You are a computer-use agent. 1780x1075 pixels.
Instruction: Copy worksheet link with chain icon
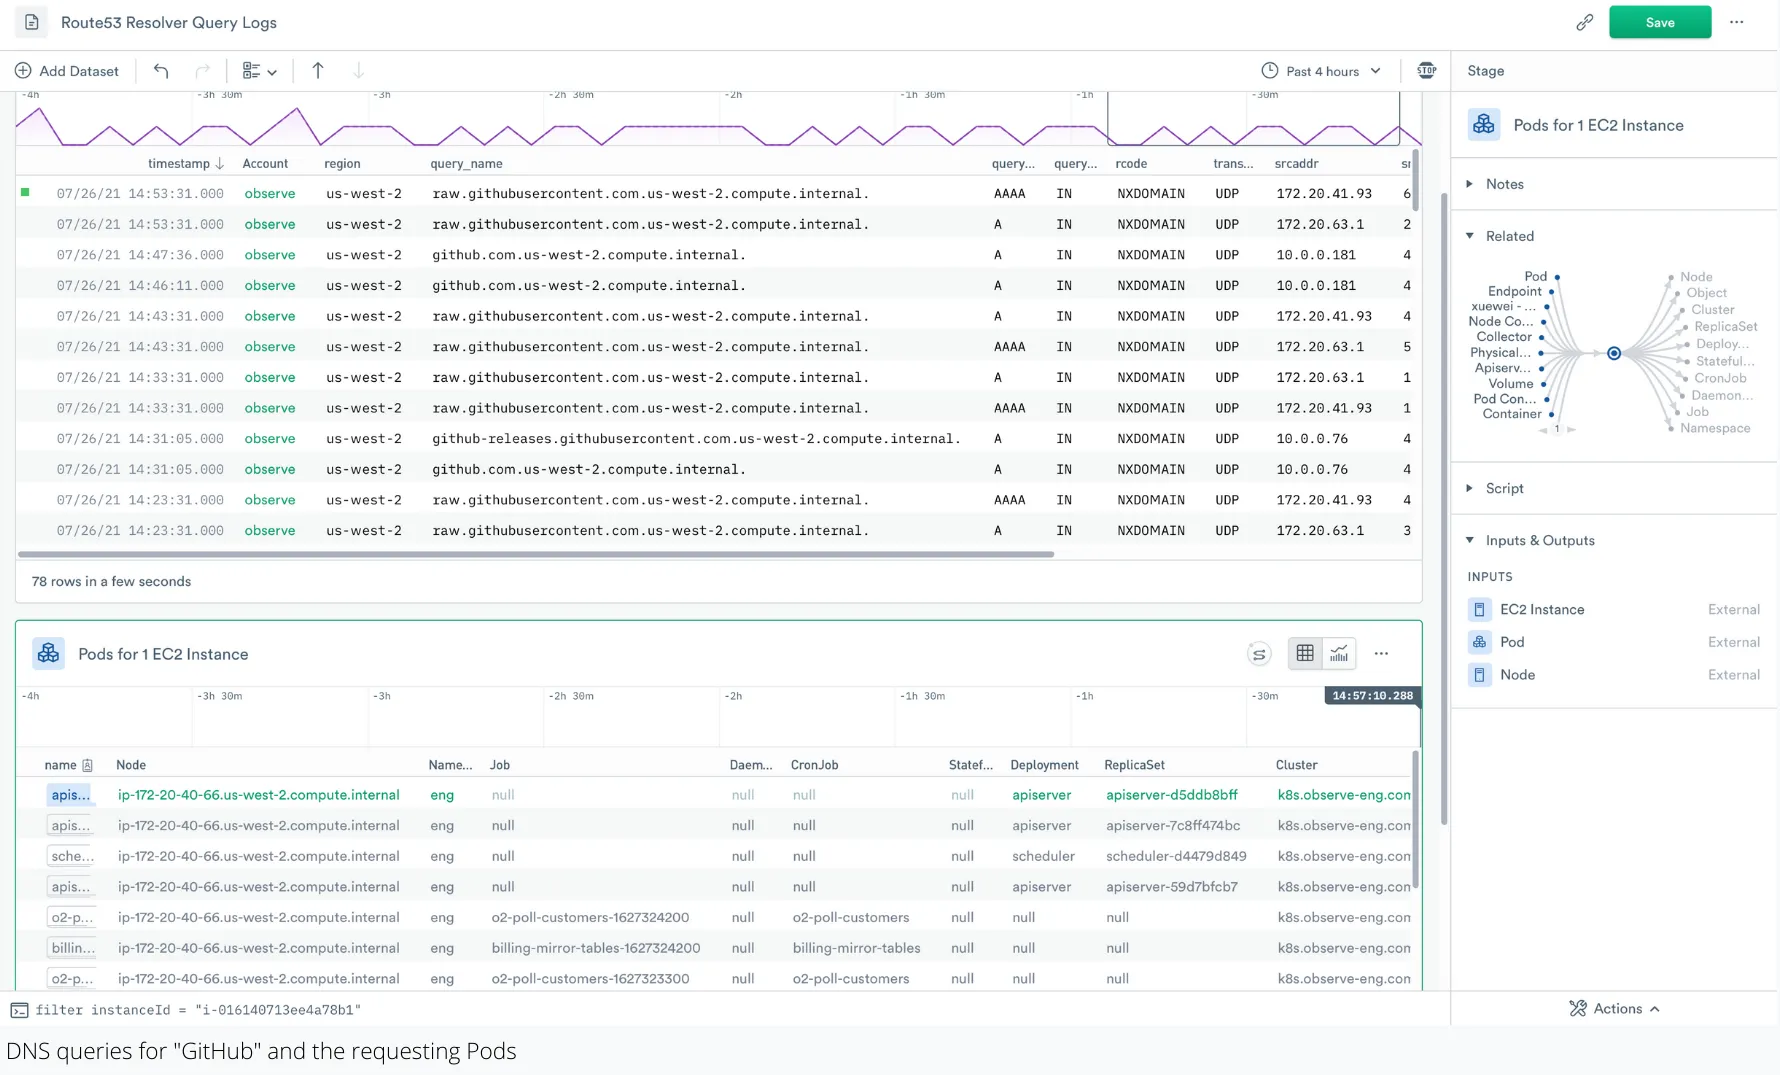pos(1585,22)
